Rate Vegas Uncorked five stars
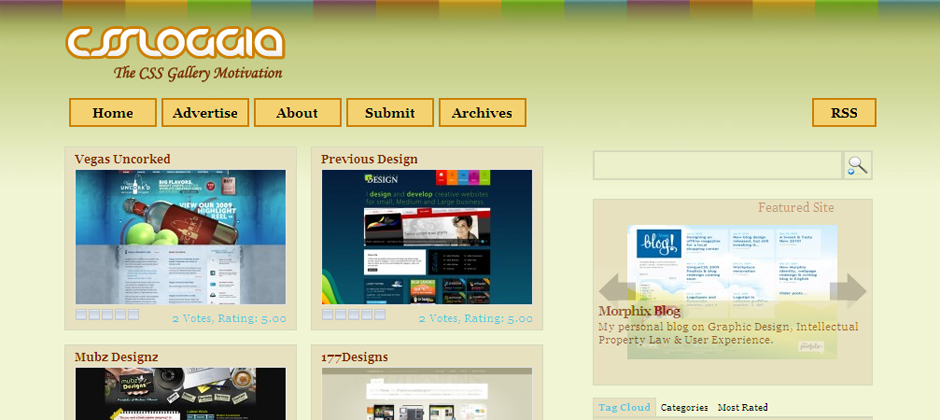The height and width of the screenshot is (420, 940). [x=133, y=315]
